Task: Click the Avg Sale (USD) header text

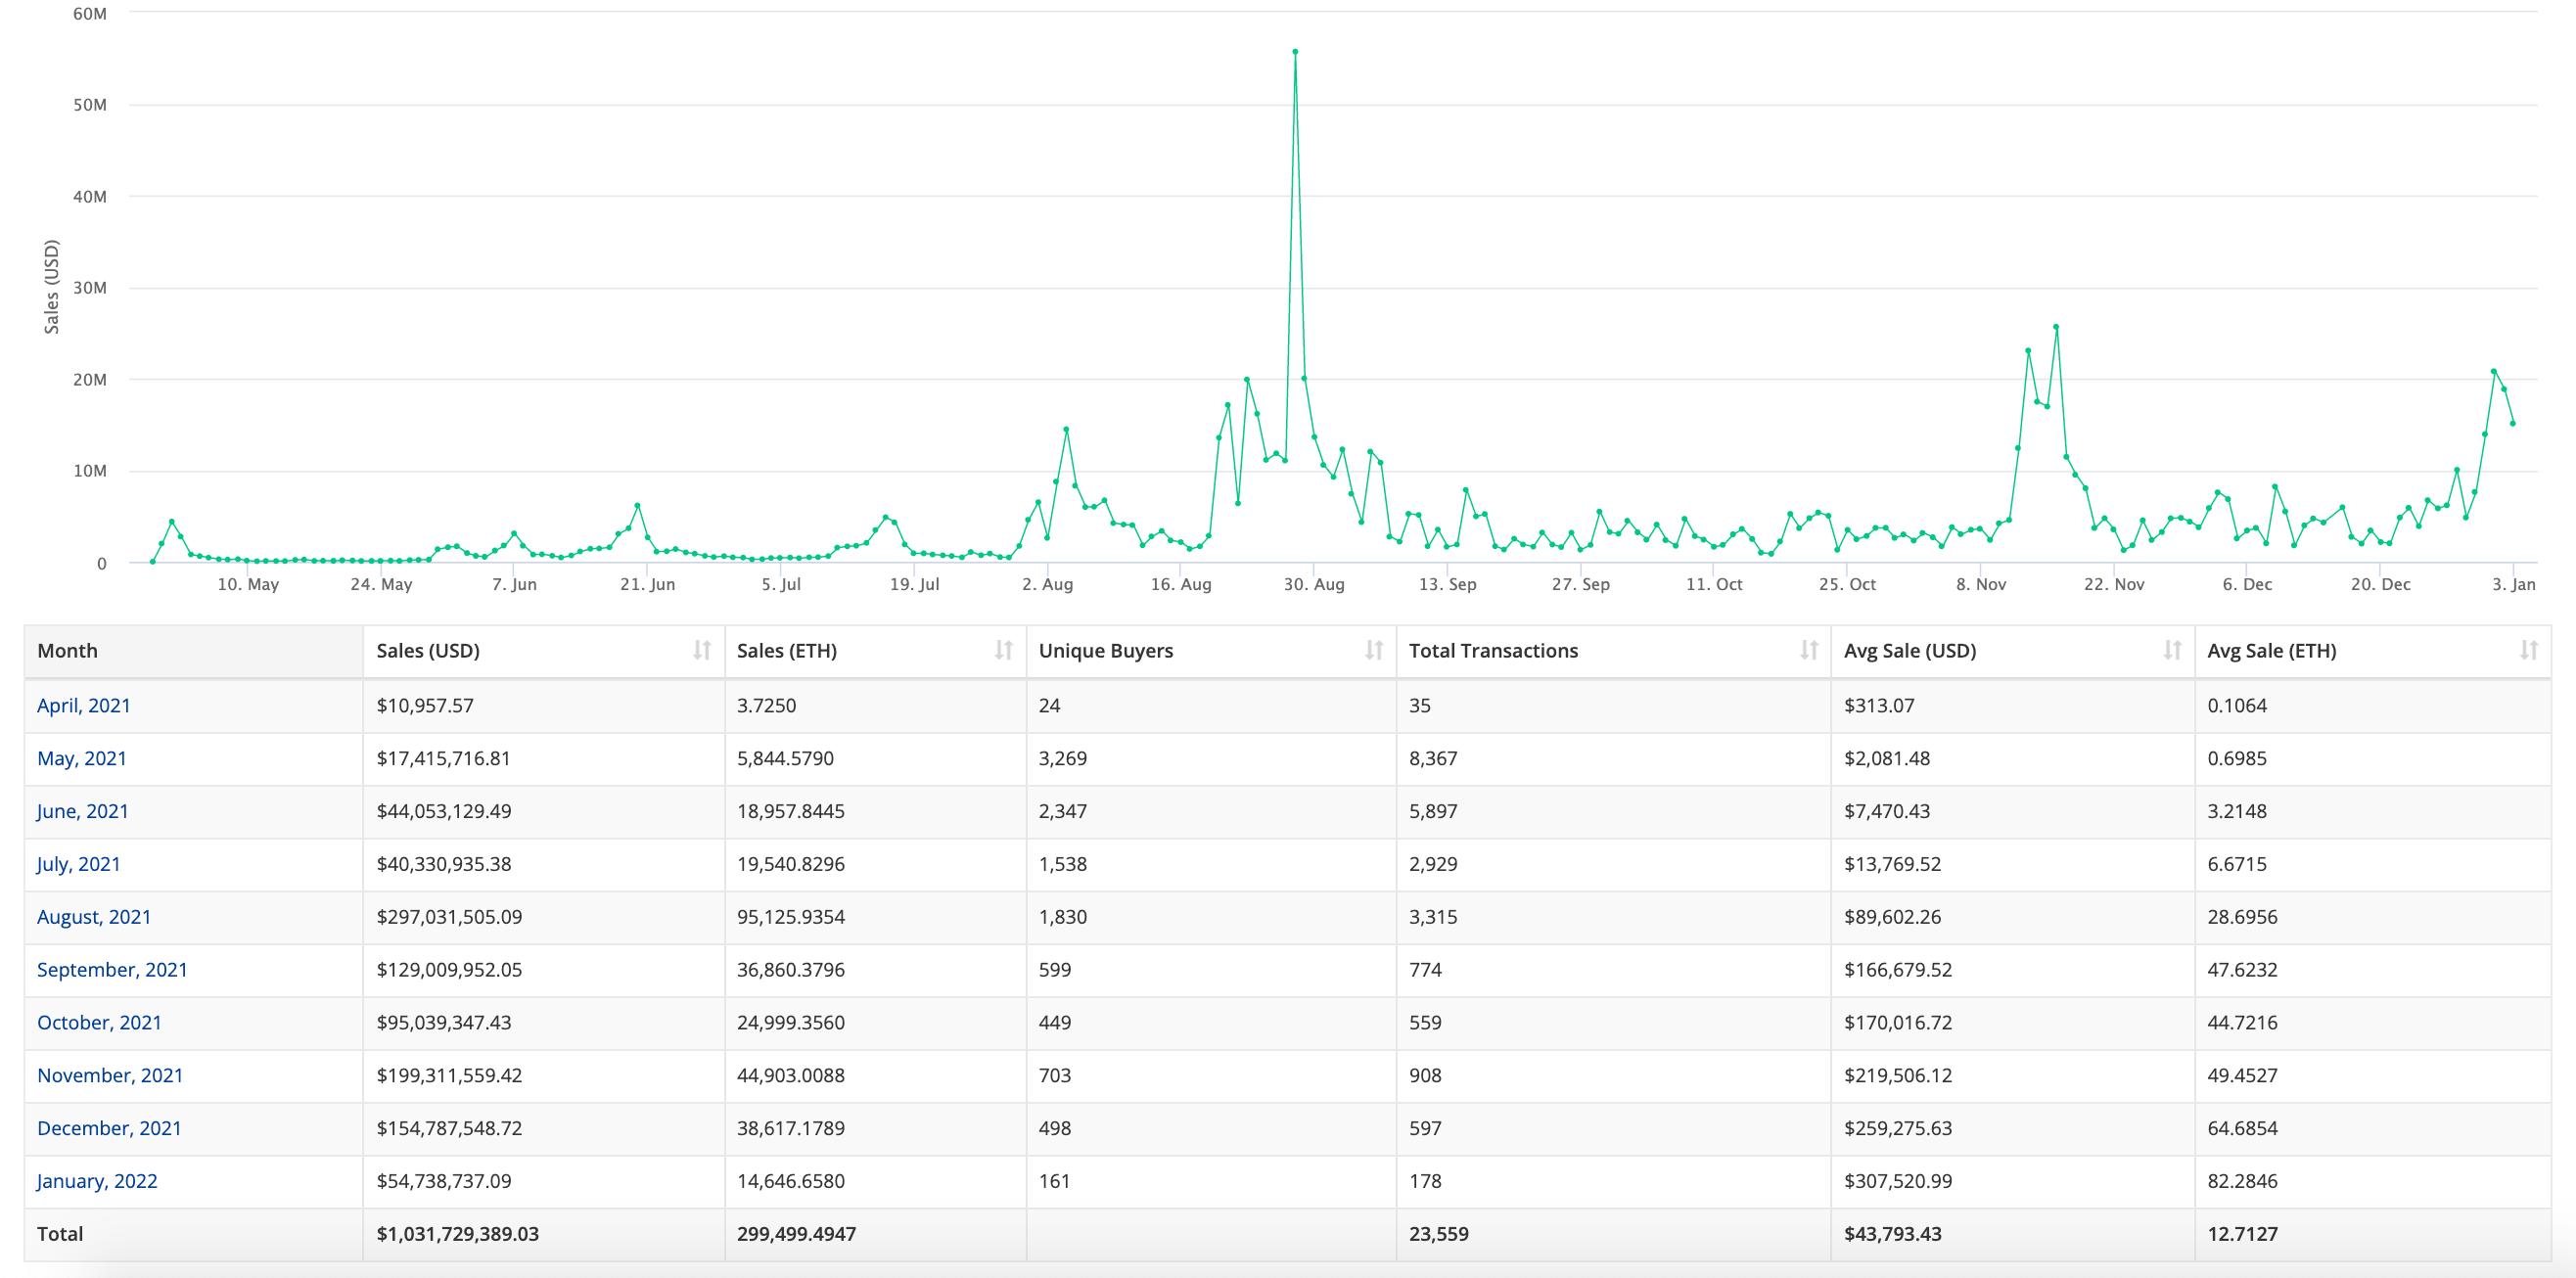Action: (x=1910, y=651)
